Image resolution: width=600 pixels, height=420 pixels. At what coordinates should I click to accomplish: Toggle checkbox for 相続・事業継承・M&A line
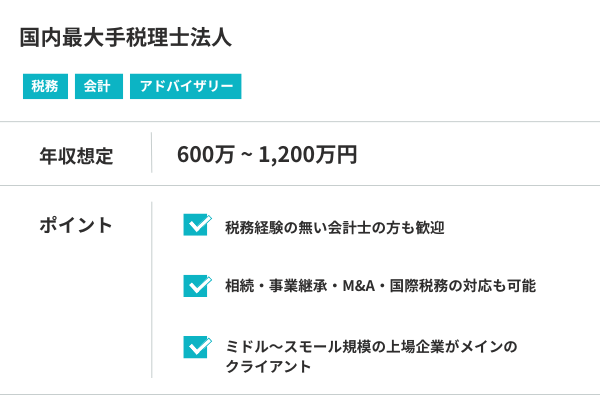(x=196, y=285)
